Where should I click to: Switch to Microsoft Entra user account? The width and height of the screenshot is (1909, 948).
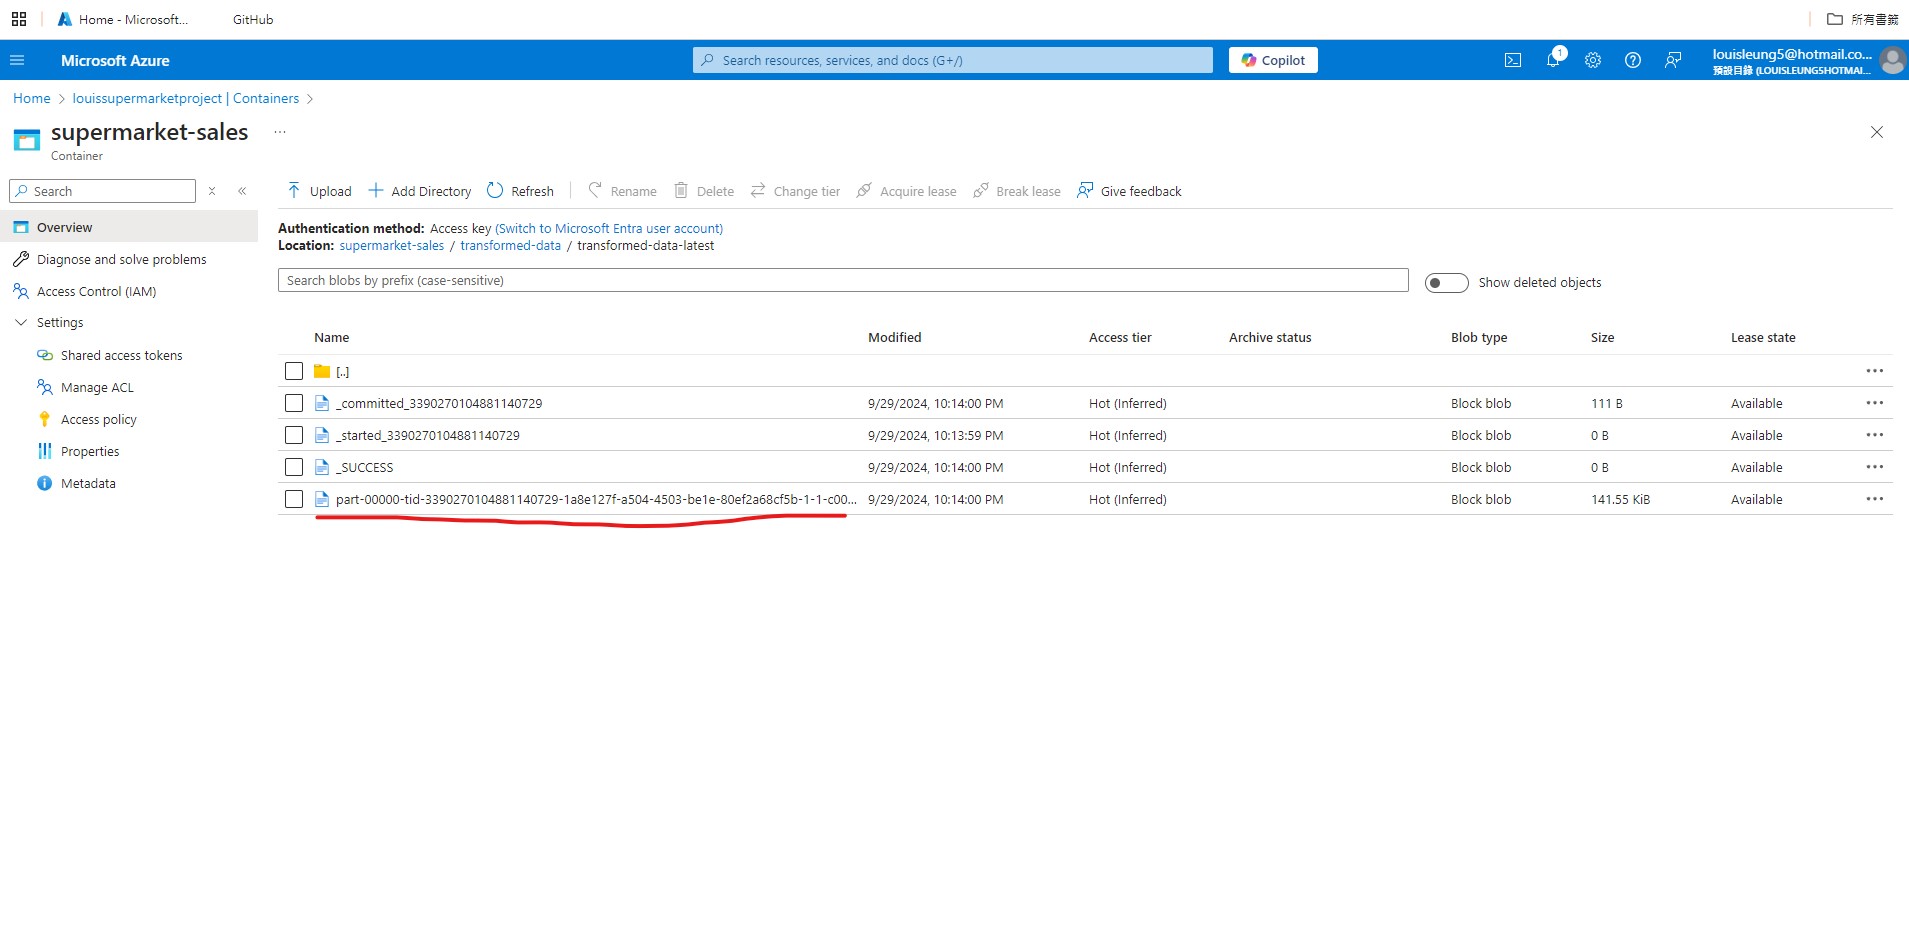(608, 228)
